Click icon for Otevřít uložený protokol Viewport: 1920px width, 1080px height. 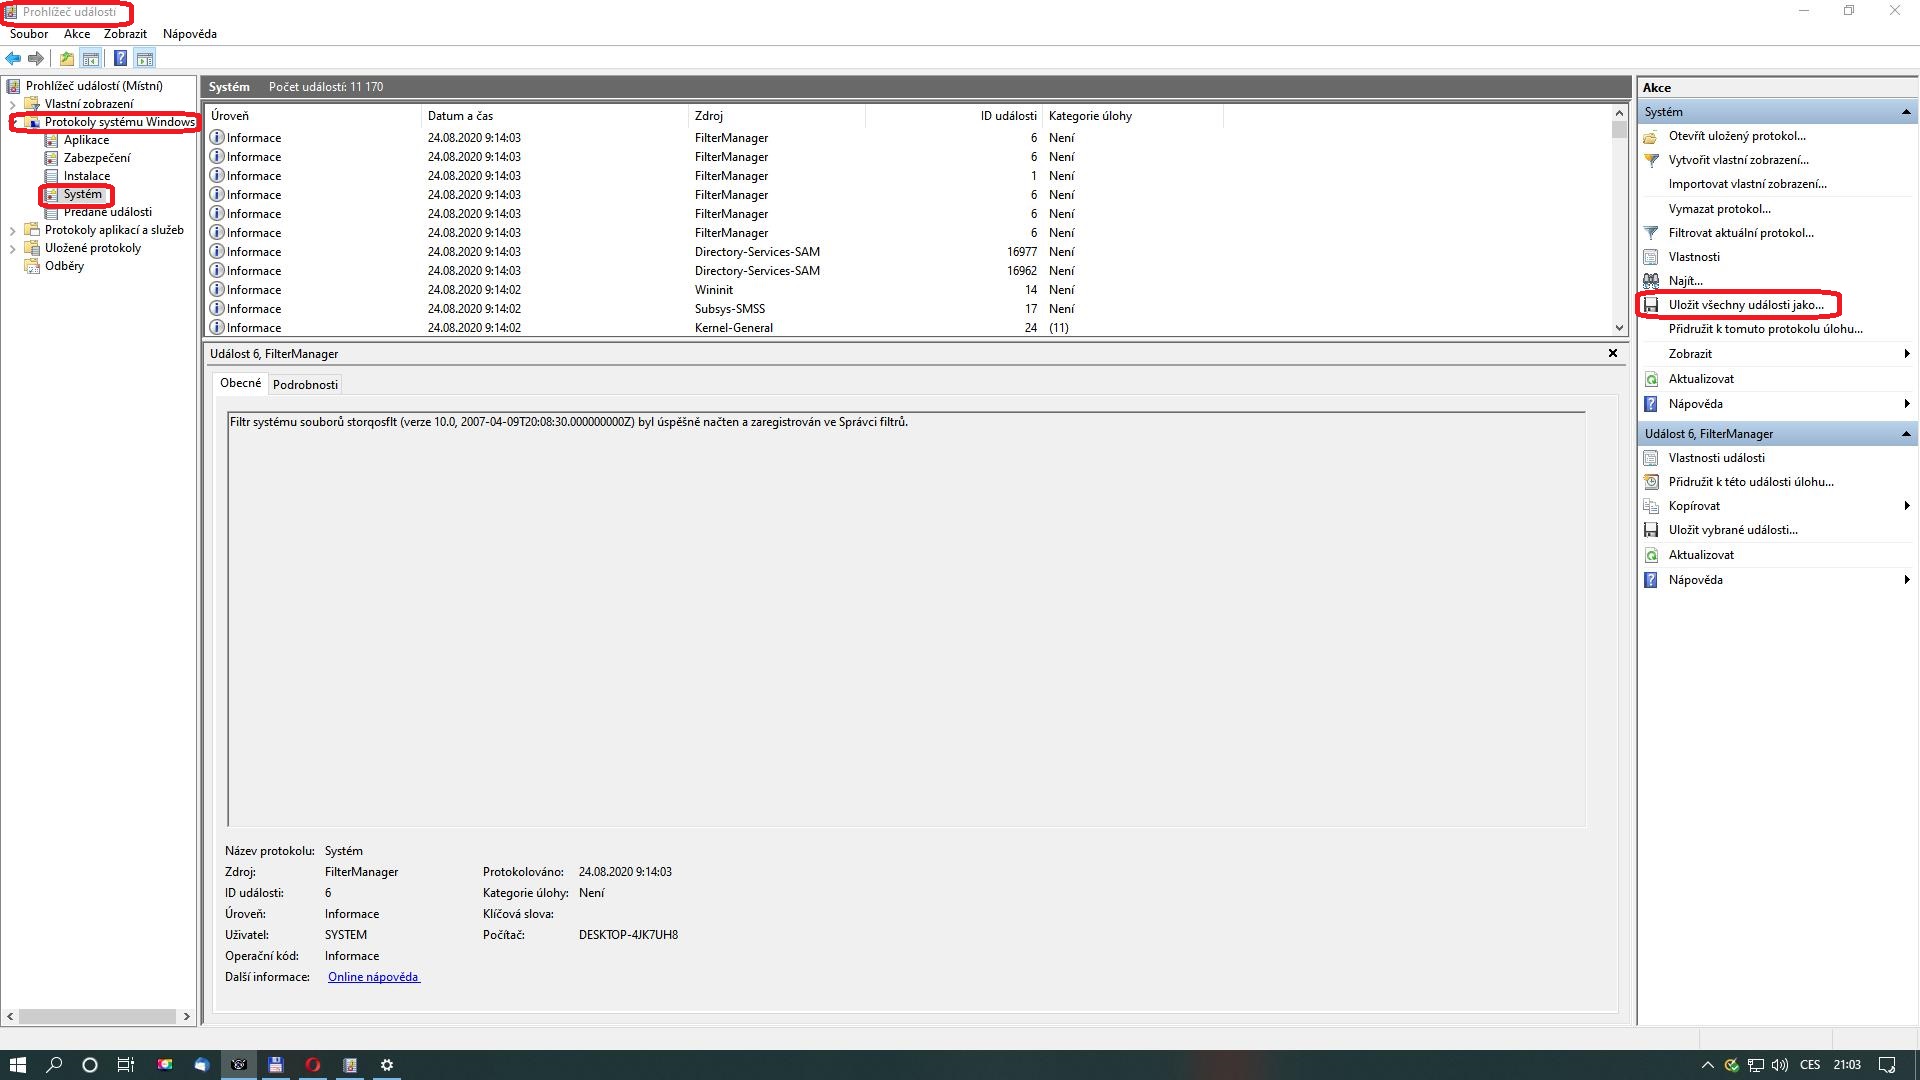coord(1651,136)
